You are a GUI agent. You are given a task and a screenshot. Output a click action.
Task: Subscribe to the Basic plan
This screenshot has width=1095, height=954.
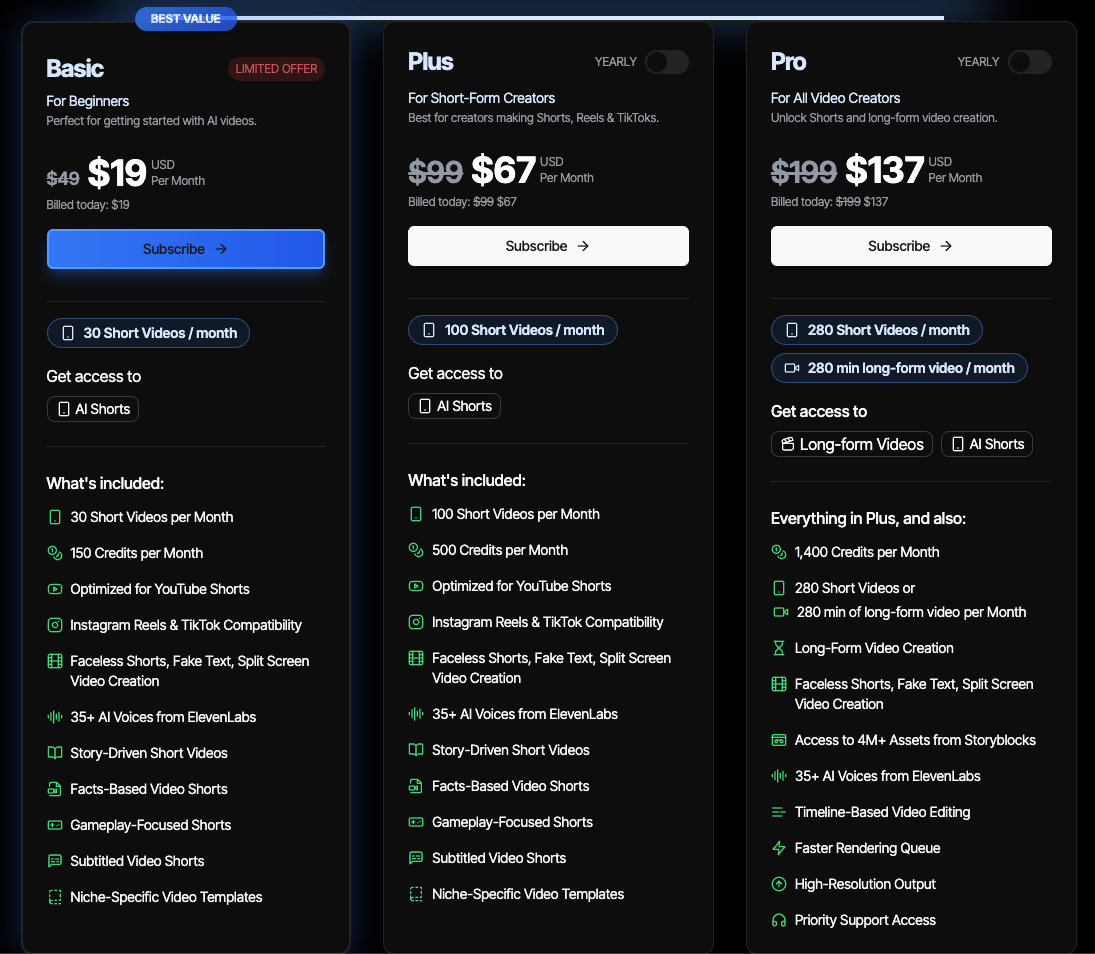click(186, 249)
